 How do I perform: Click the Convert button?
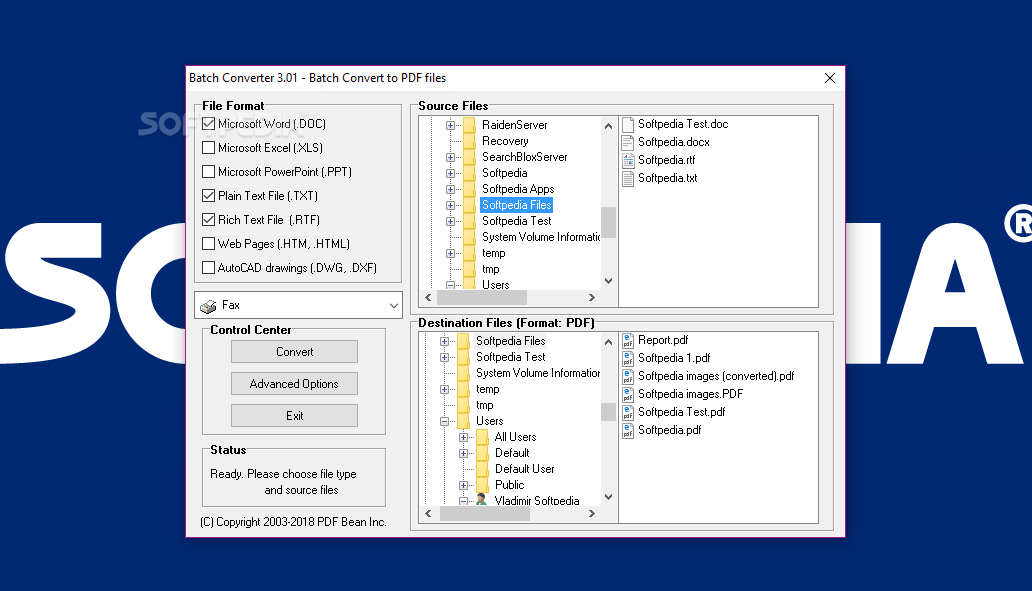(294, 351)
